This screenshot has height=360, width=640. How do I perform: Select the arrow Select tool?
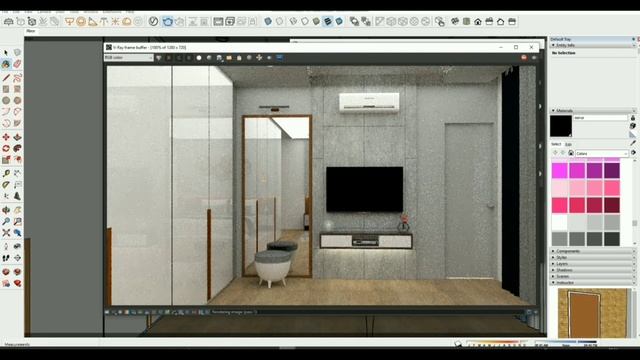tap(6, 53)
